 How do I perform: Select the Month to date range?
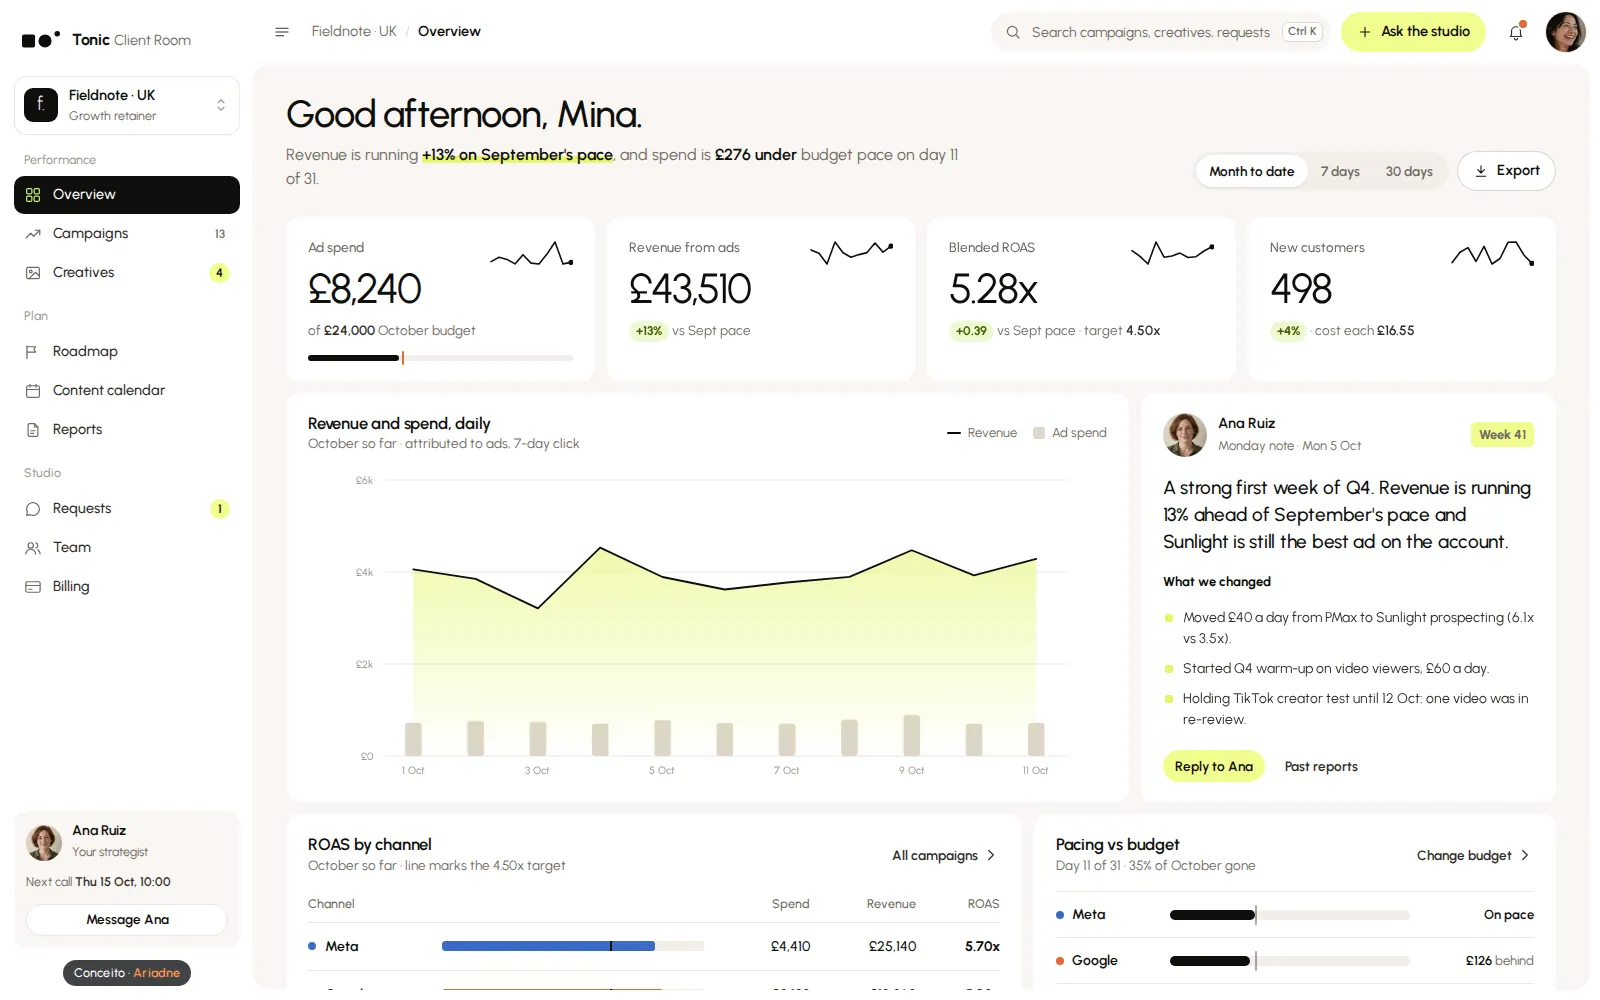click(1251, 172)
